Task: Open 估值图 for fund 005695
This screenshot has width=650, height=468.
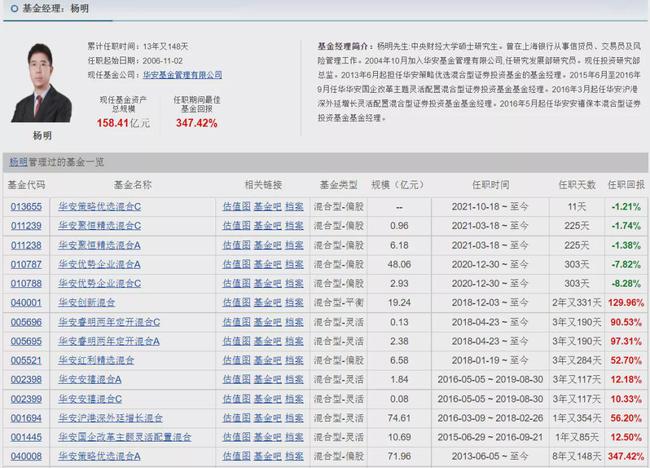Action: (237, 341)
